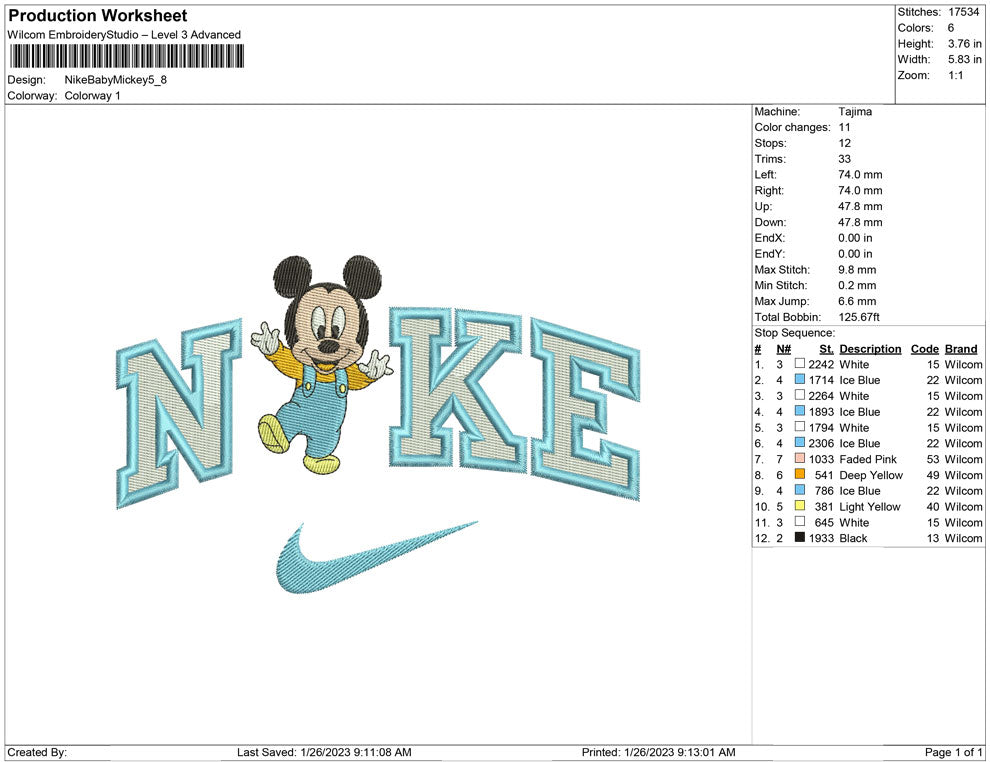The height and width of the screenshot is (762, 990).
Task: Click the 'Created By:' footer label
Action: coord(37,752)
